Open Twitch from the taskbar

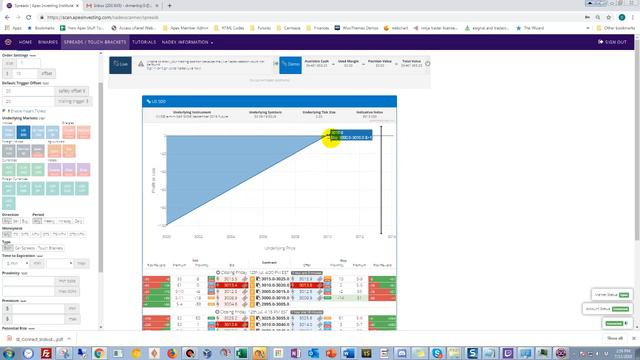tap(507, 353)
